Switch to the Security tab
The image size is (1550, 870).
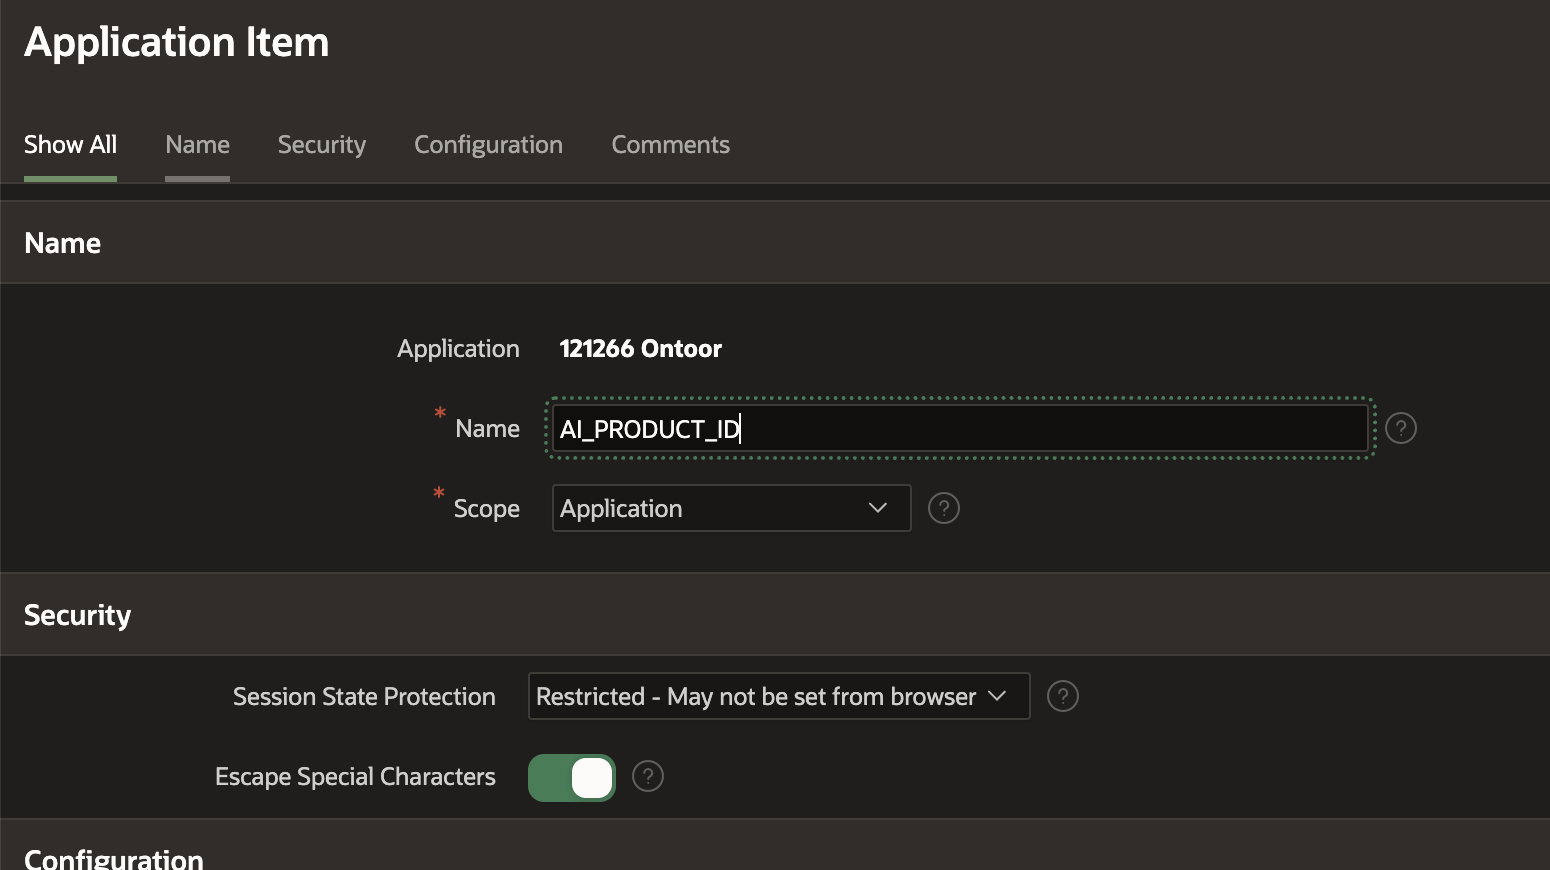pyautogui.click(x=321, y=144)
